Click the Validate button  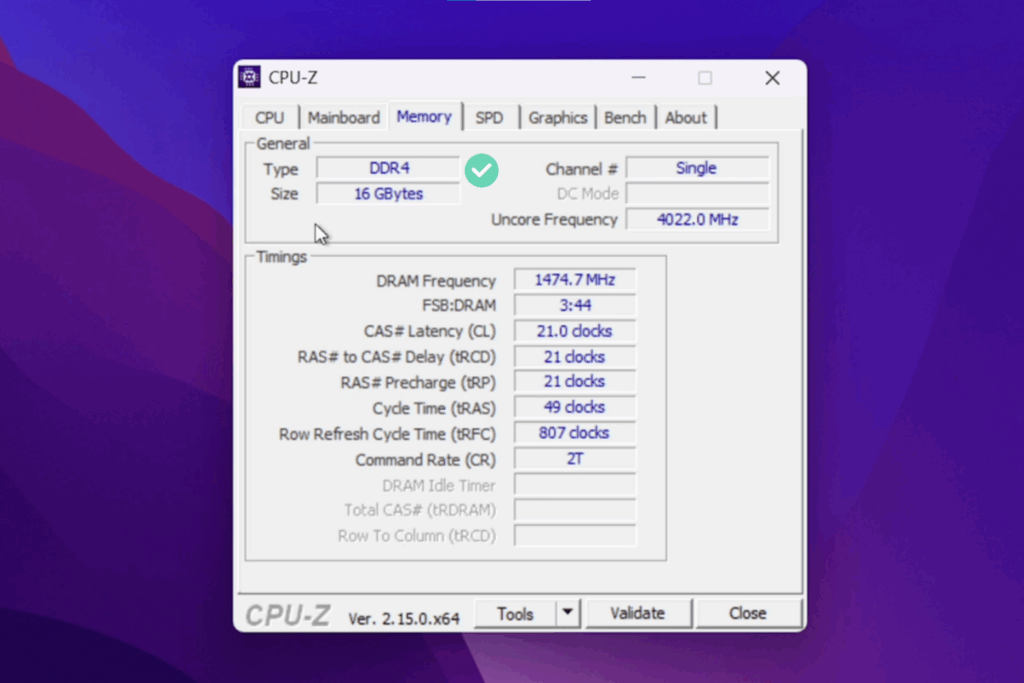pos(637,613)
